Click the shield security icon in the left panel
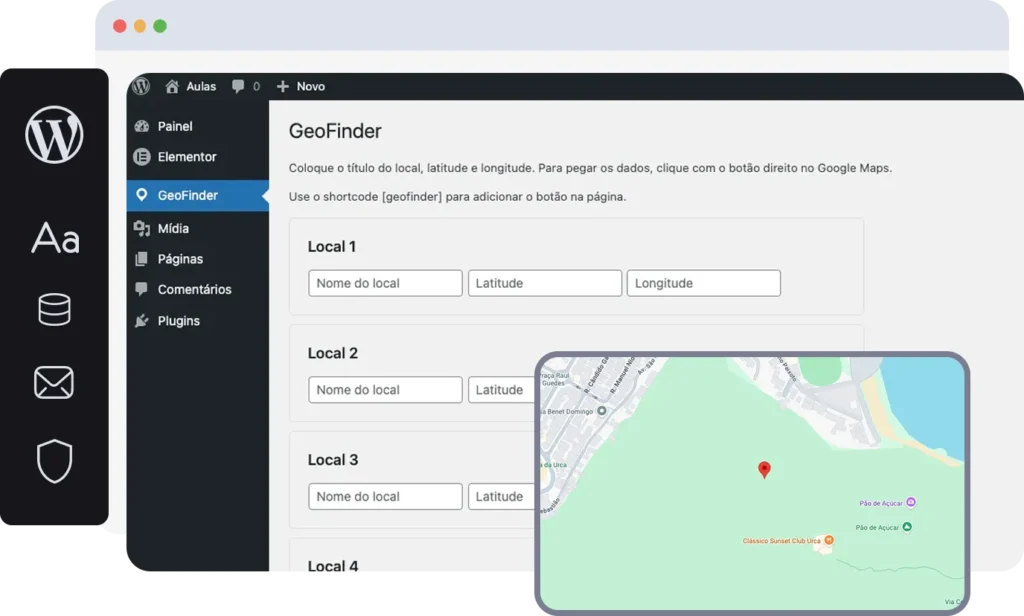Screen dimensions: 1024x616 54,461
